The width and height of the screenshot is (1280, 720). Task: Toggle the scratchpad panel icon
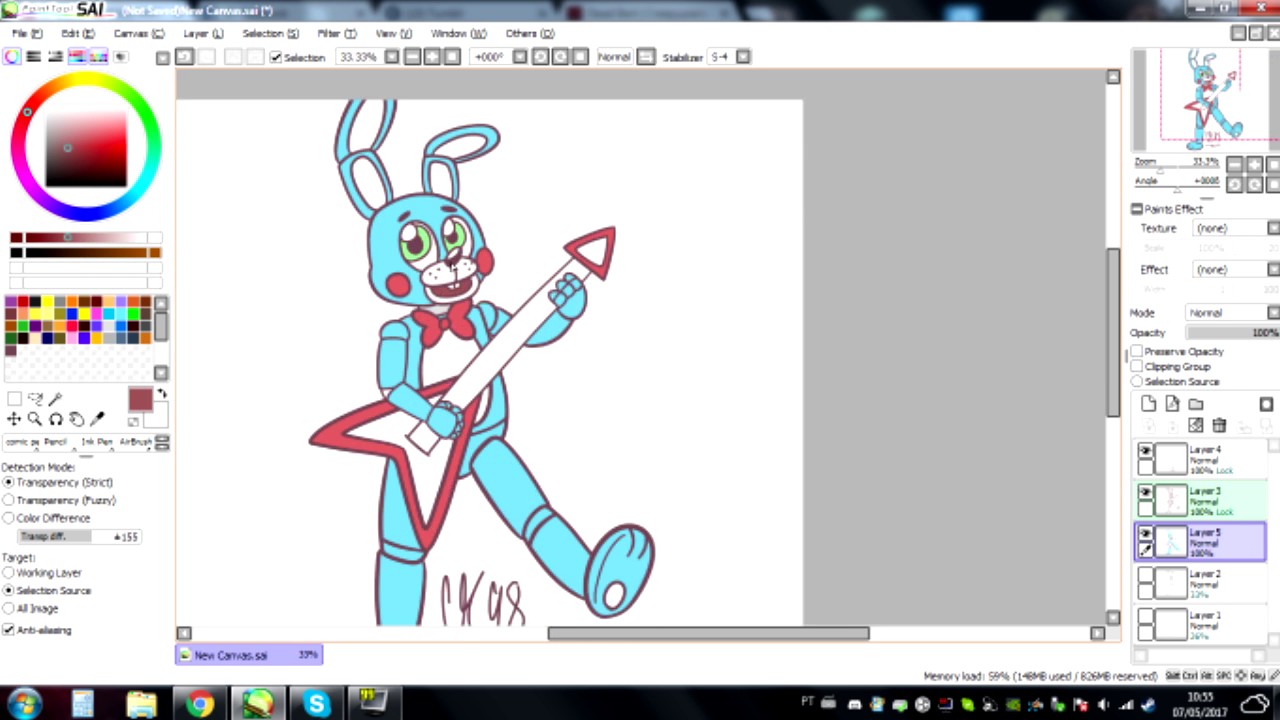120,57
